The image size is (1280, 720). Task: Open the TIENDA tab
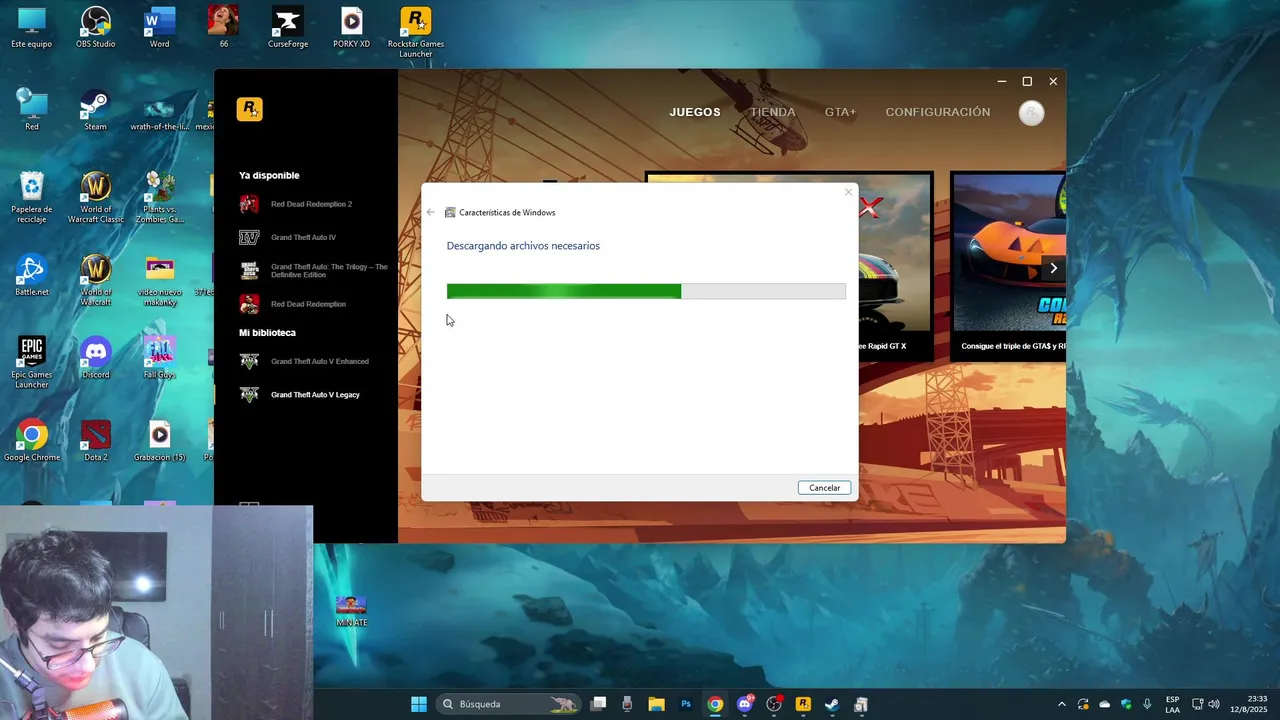coord(773,112)
